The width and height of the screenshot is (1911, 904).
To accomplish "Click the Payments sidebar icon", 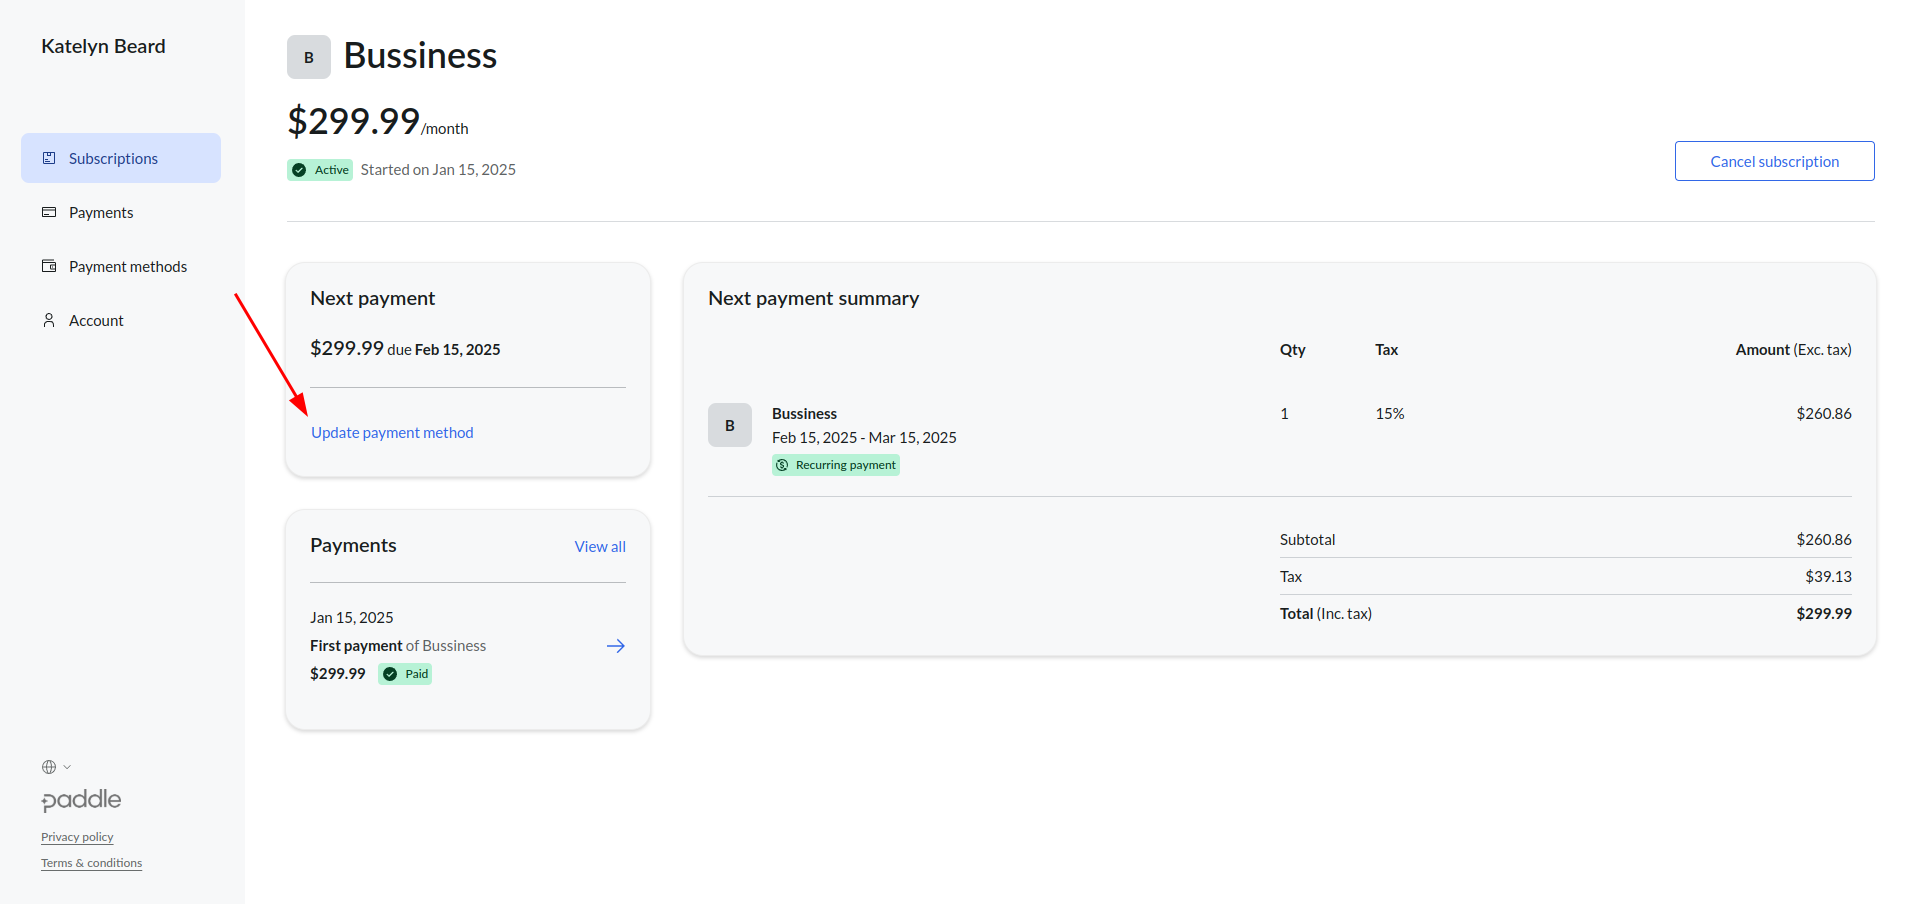I will pos(49,212).
